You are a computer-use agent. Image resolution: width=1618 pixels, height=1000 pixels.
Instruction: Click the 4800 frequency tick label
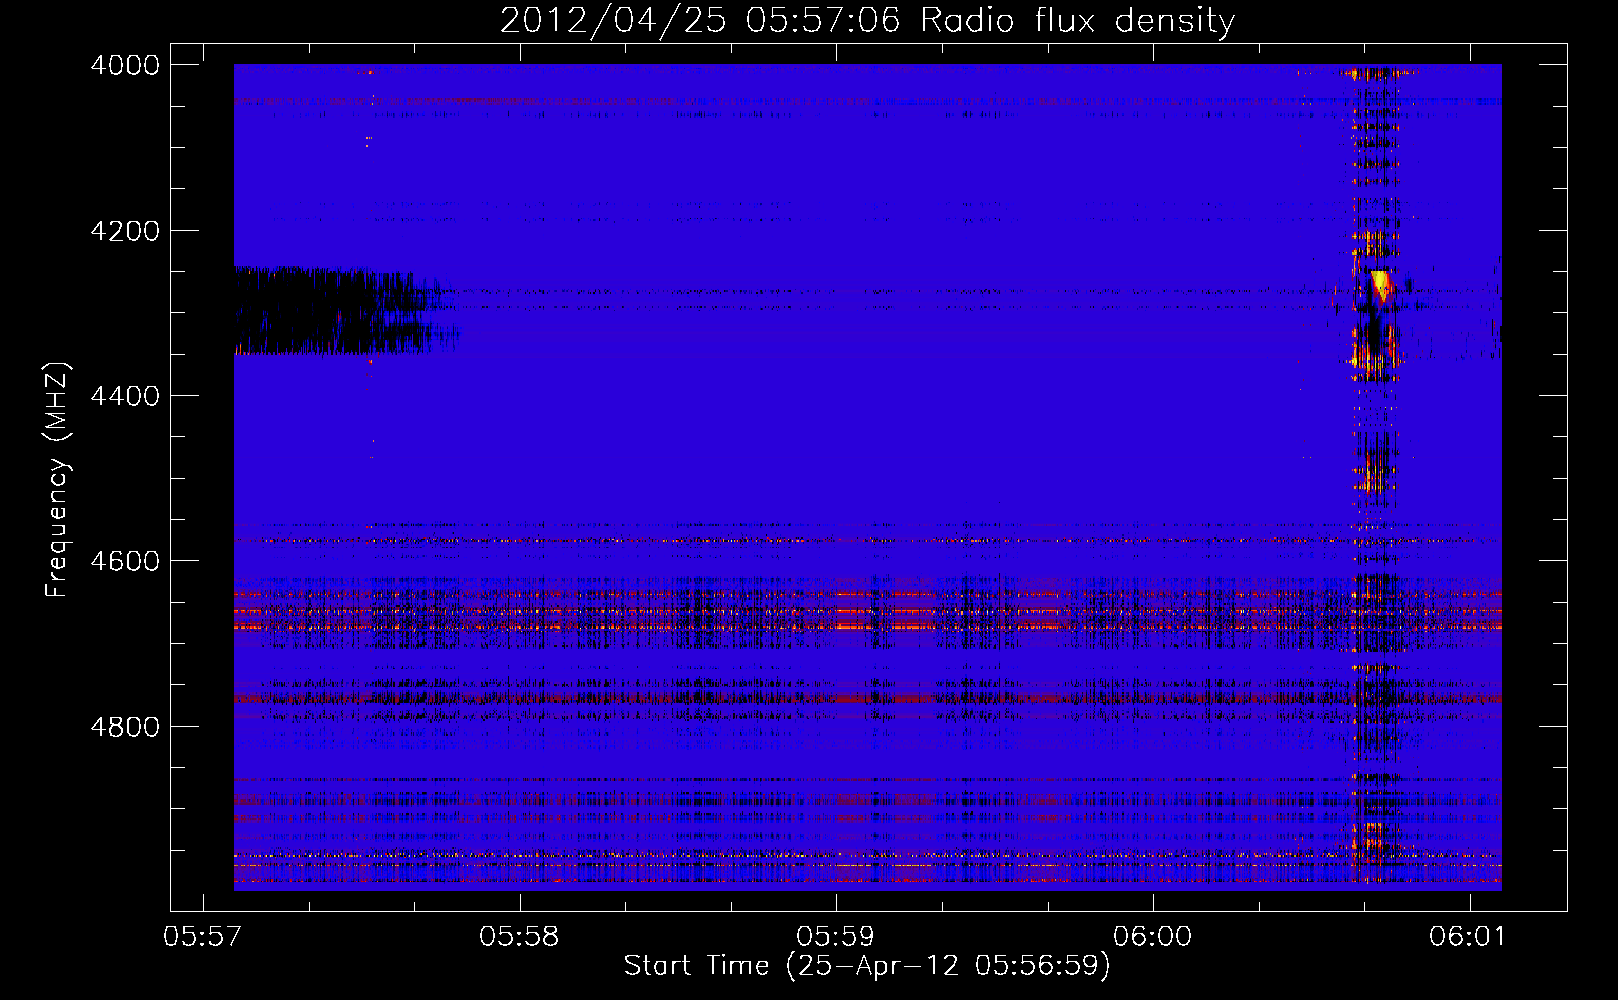pyautogui.click(x=125, y=726)
